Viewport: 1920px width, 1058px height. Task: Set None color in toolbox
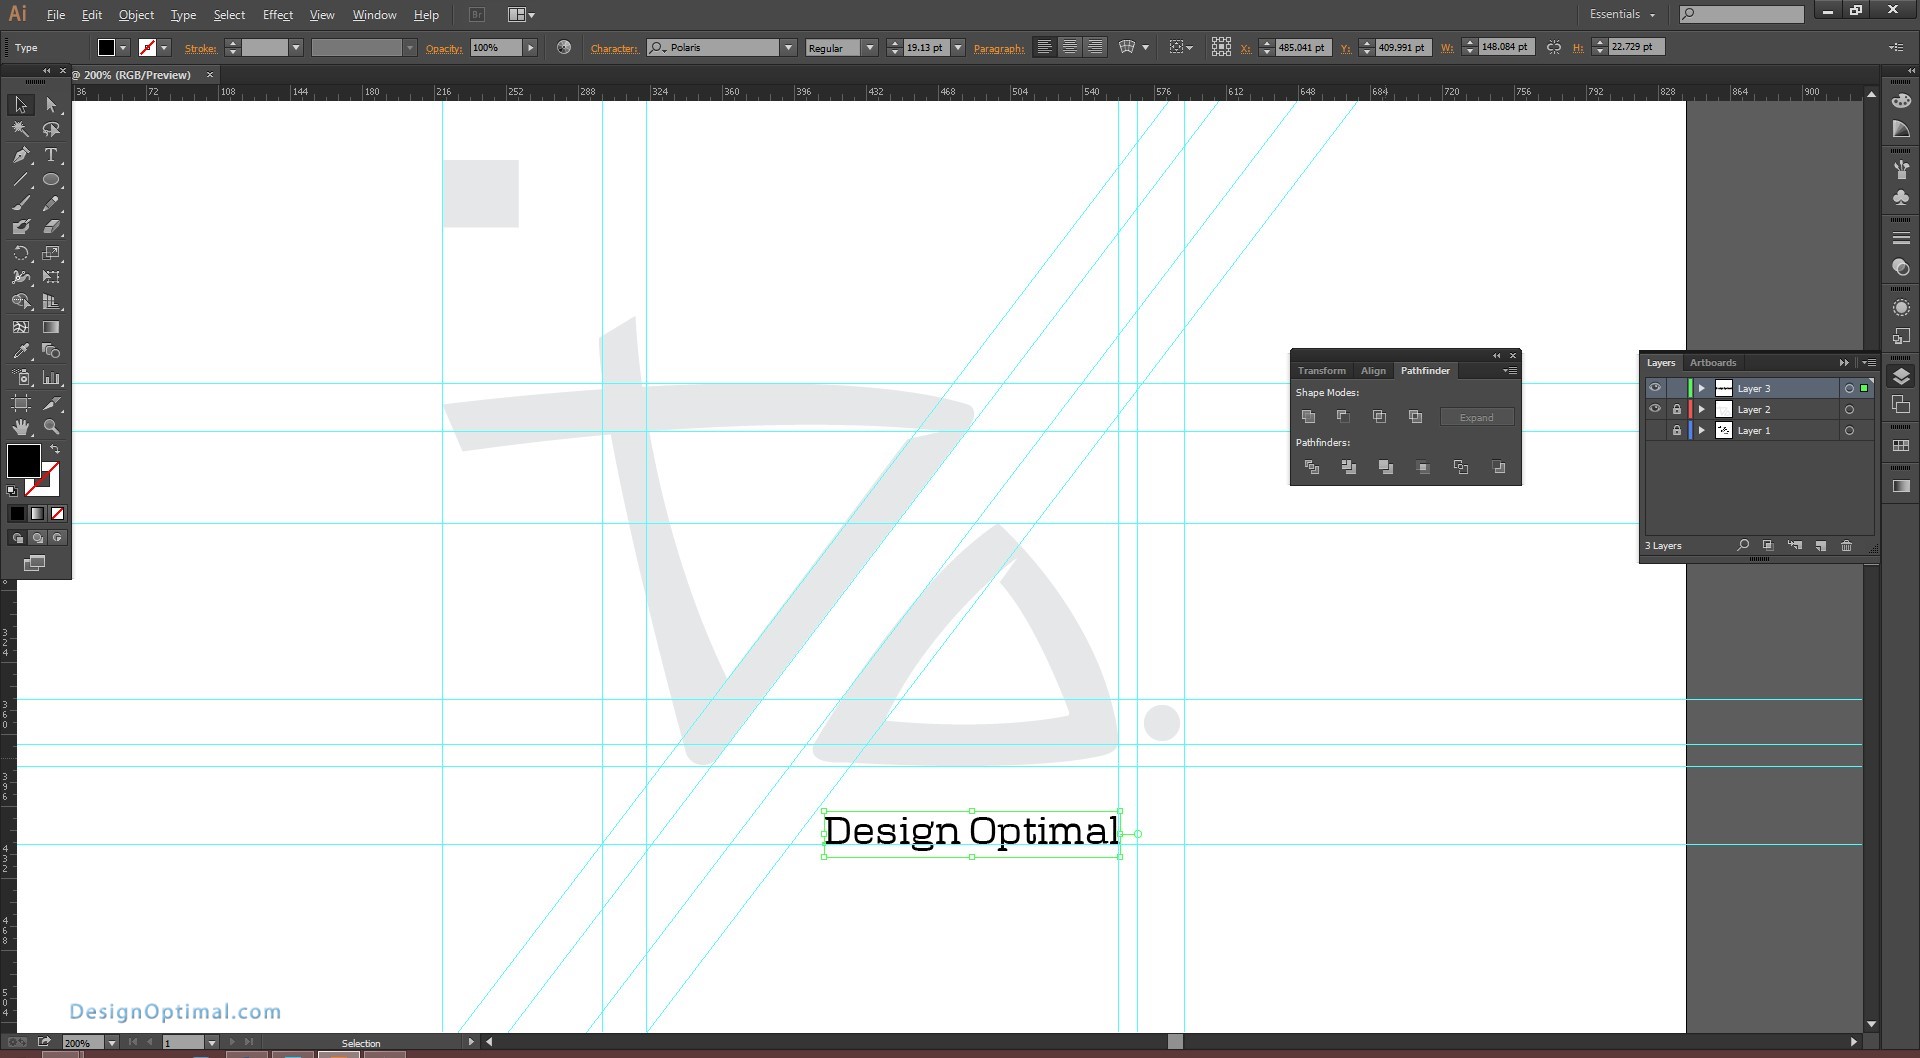pos(58,514)
